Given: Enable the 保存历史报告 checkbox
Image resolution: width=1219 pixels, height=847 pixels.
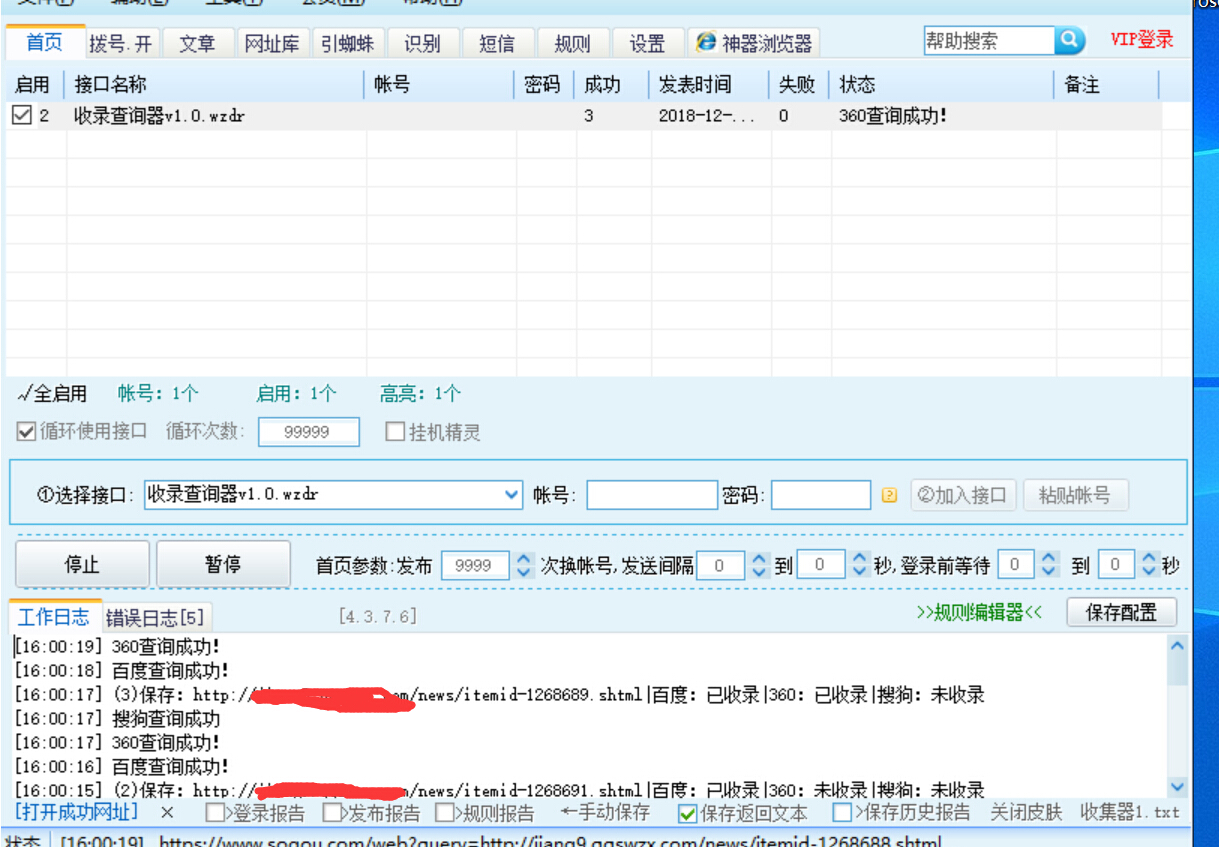Looking at the screenshot, I should point(841,813).
